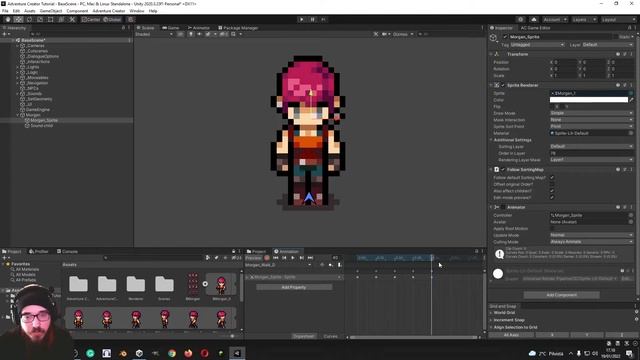
Task: Open the Shaded draw mode dropdown
Action: pos(154,34)
